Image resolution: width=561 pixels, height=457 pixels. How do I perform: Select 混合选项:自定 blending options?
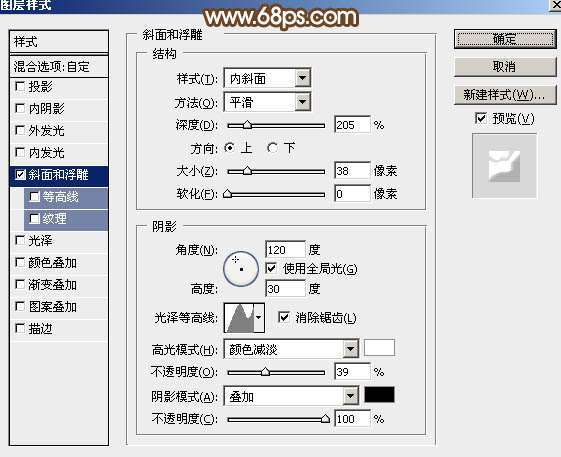click(59, 67)
